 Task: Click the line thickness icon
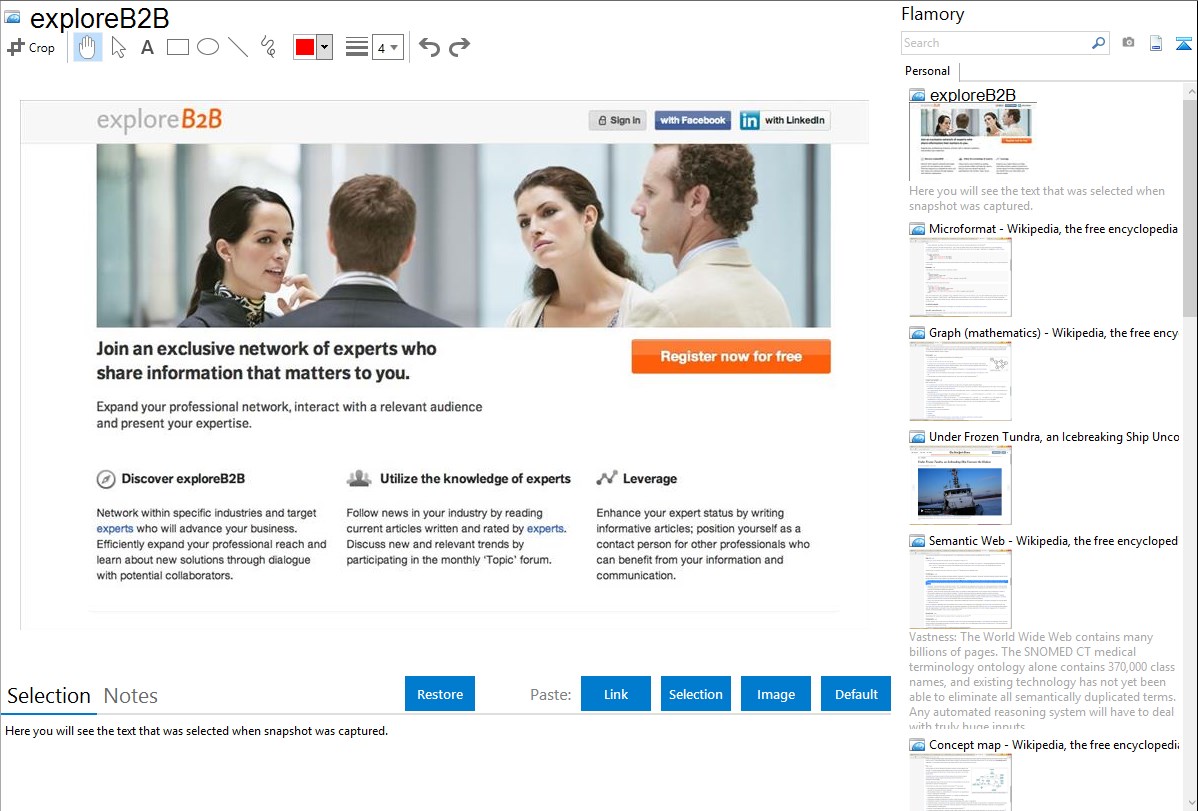click(x=356, y=47)
